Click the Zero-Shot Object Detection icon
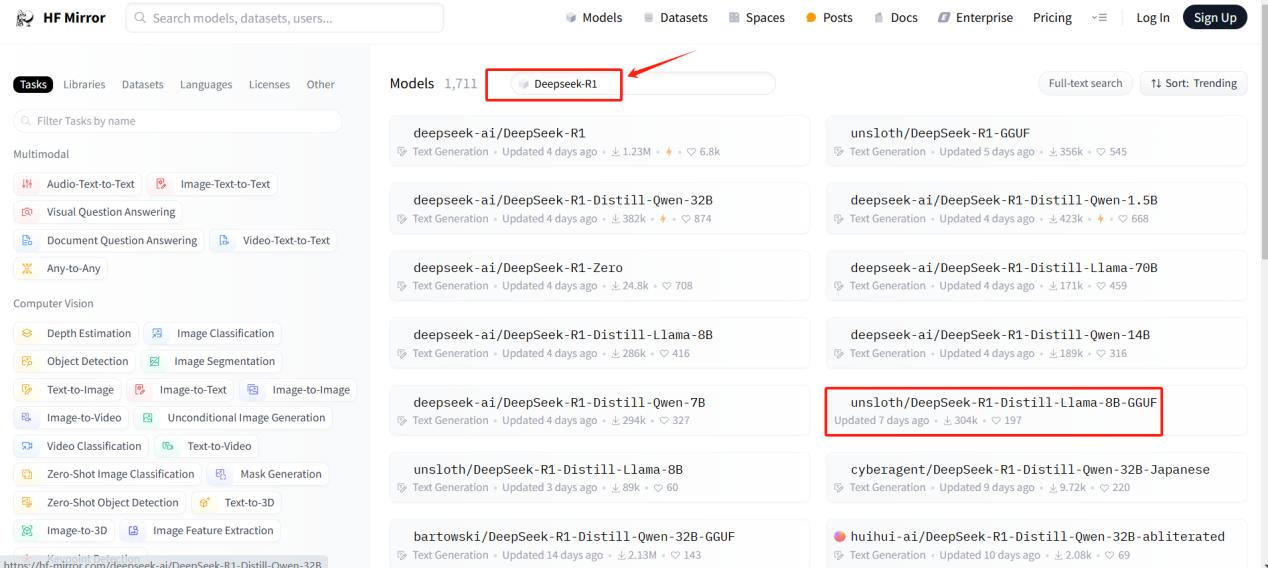This screenshot has width=1268, height=568. pos(27,502)
